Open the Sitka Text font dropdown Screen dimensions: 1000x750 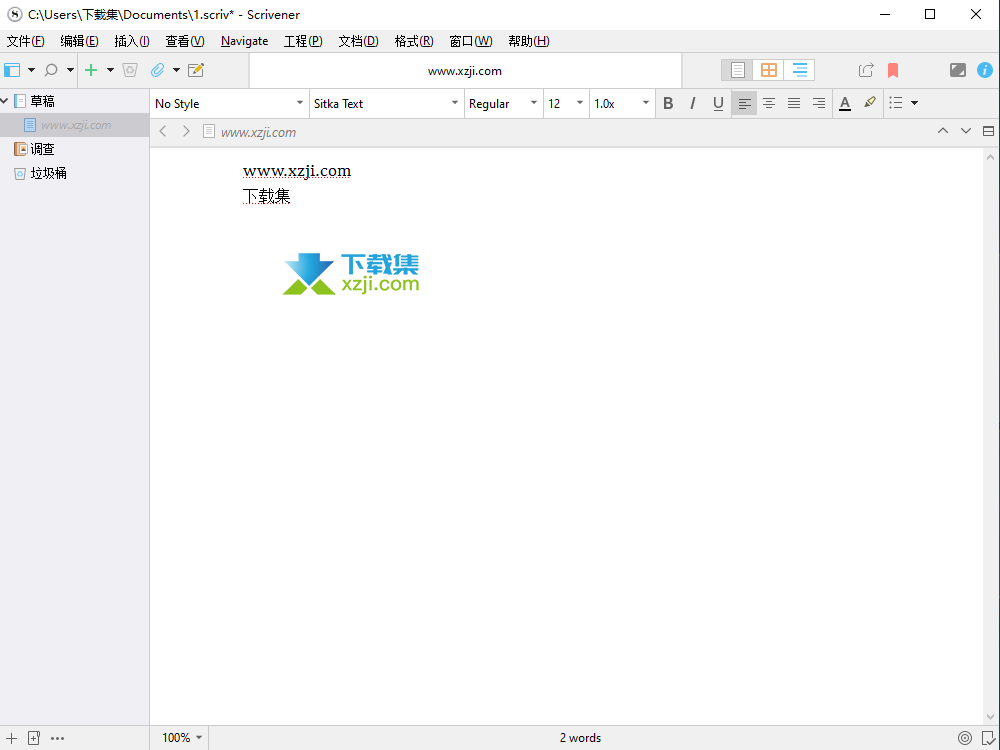click(386, 103)
